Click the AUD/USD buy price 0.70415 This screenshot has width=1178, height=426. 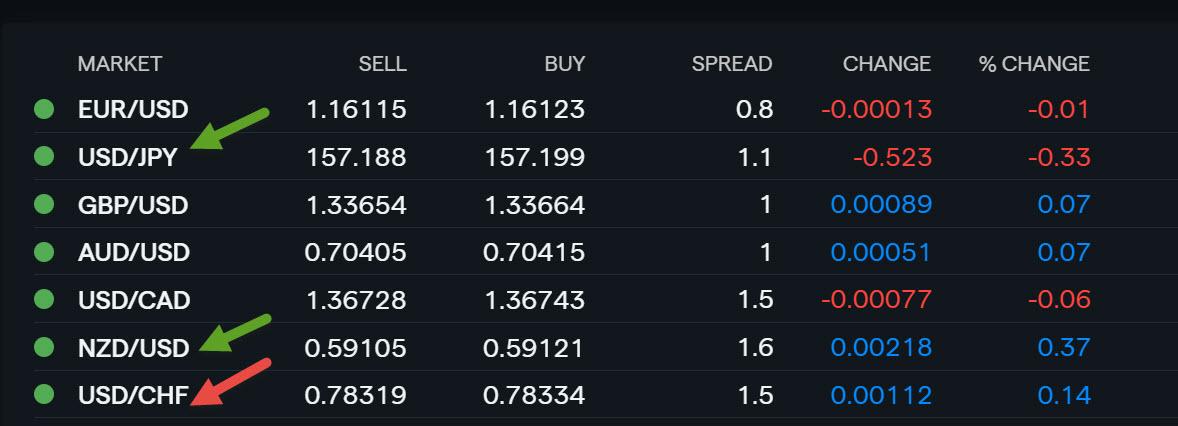click(534, 252)
